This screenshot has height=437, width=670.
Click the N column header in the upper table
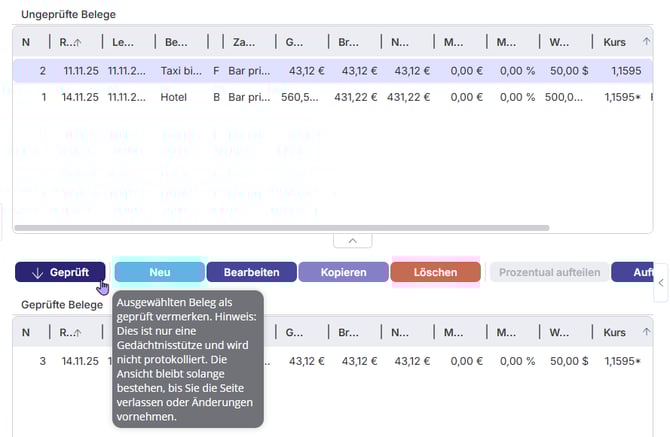click(x=28, y=42)
